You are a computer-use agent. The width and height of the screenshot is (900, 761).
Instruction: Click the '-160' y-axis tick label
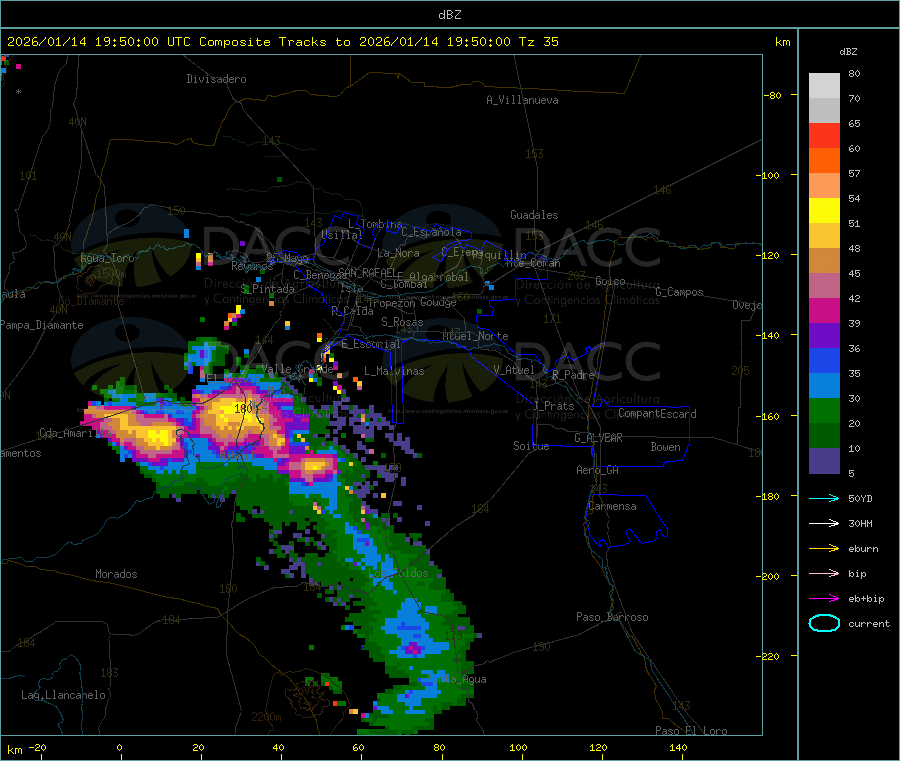point(768,416)
